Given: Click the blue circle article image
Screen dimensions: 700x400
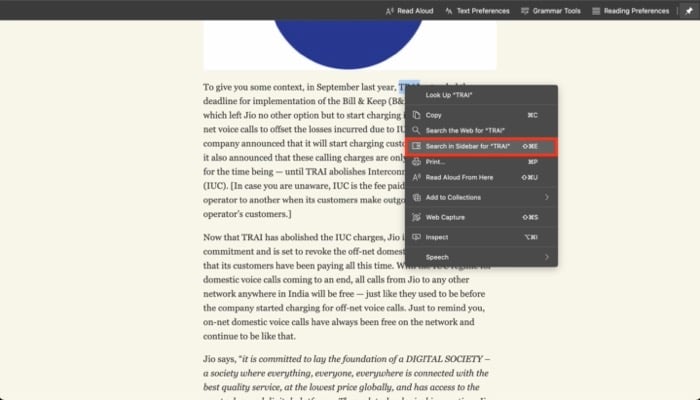Looking at the screenshot, I should pyautogui.click(x=348, y=44).
